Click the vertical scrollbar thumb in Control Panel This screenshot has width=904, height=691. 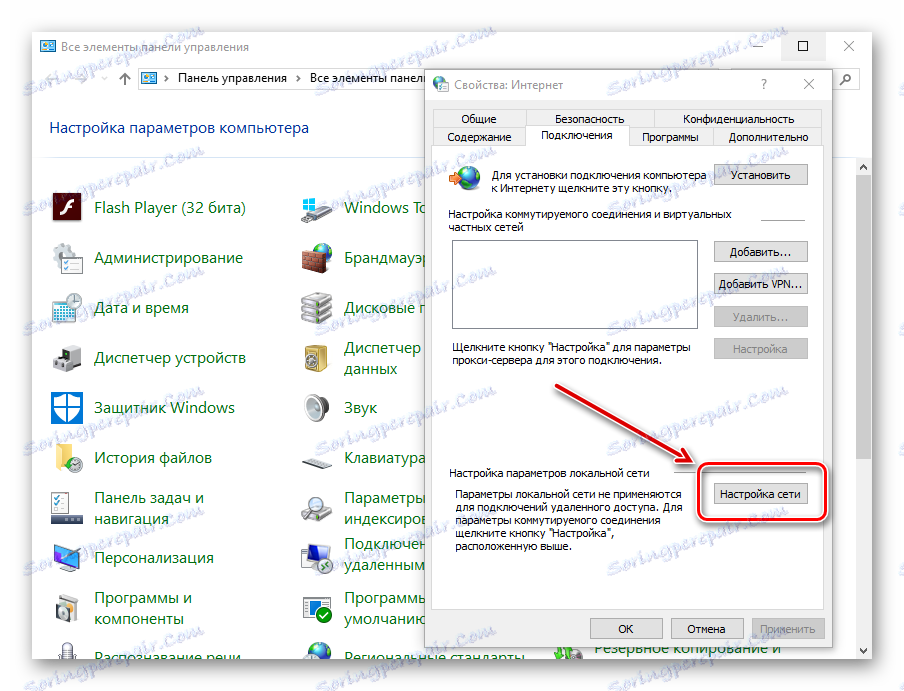(x=863, y=317)
